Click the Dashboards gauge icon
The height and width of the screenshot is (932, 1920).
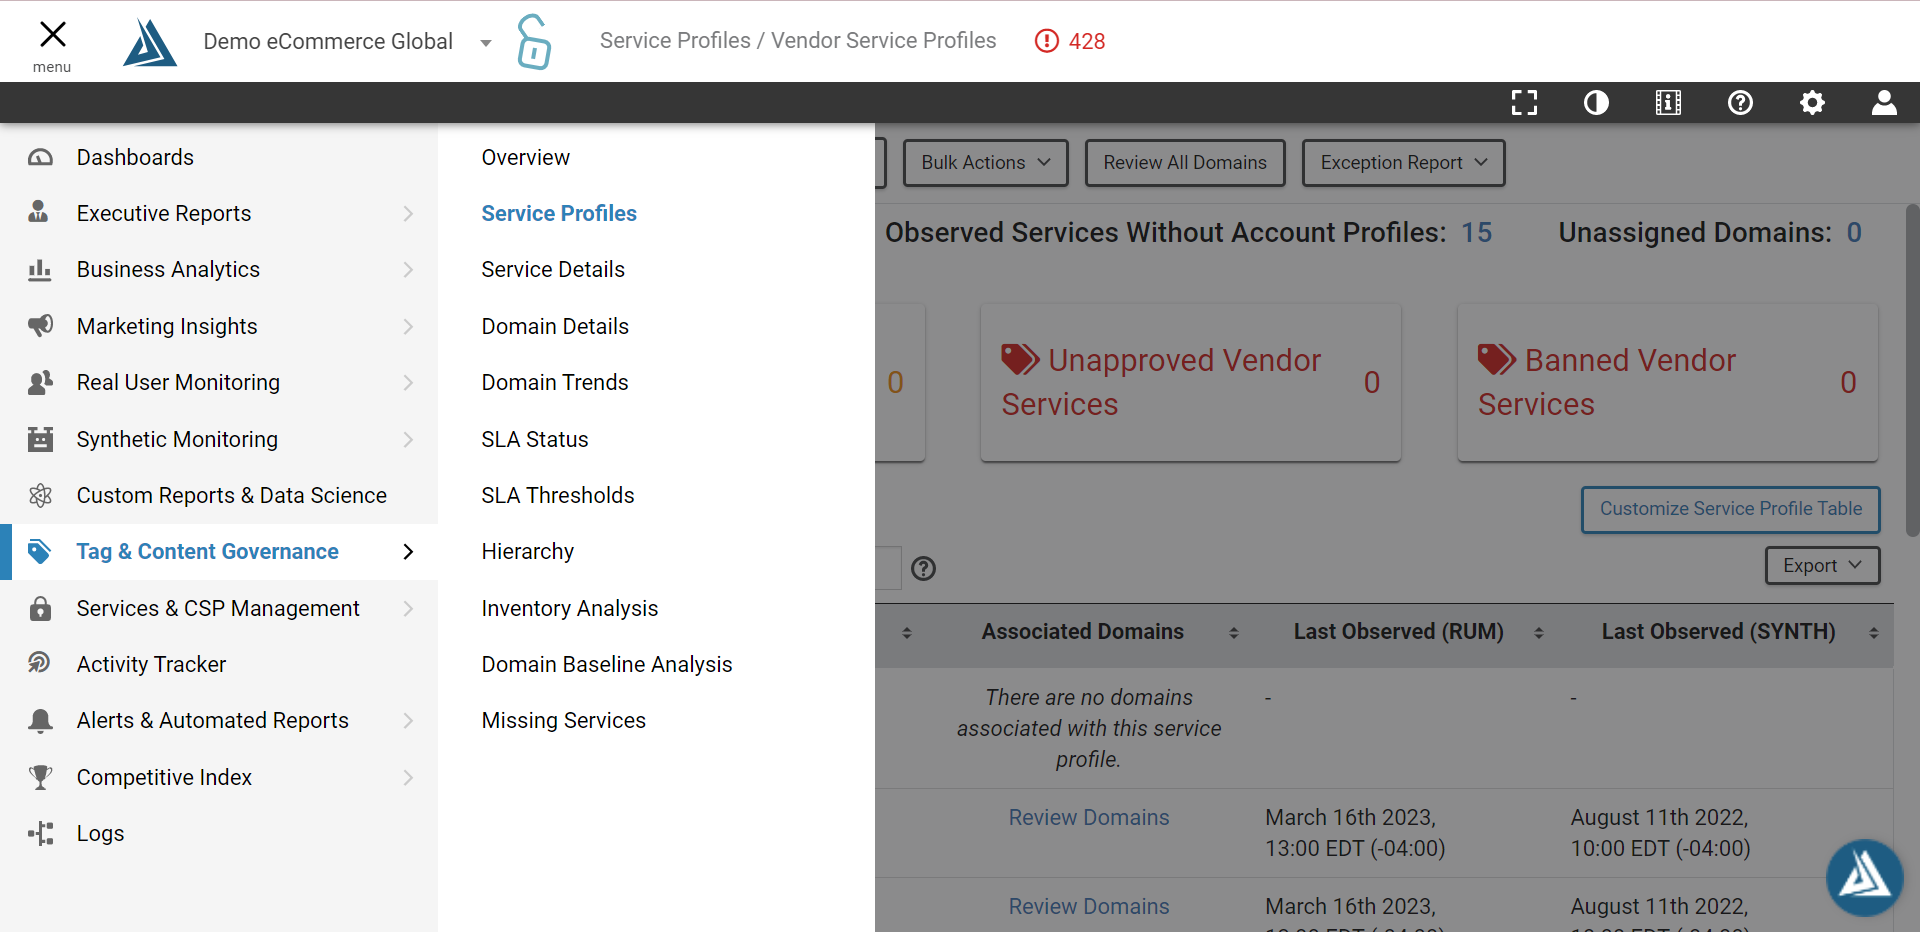[40, 157]
